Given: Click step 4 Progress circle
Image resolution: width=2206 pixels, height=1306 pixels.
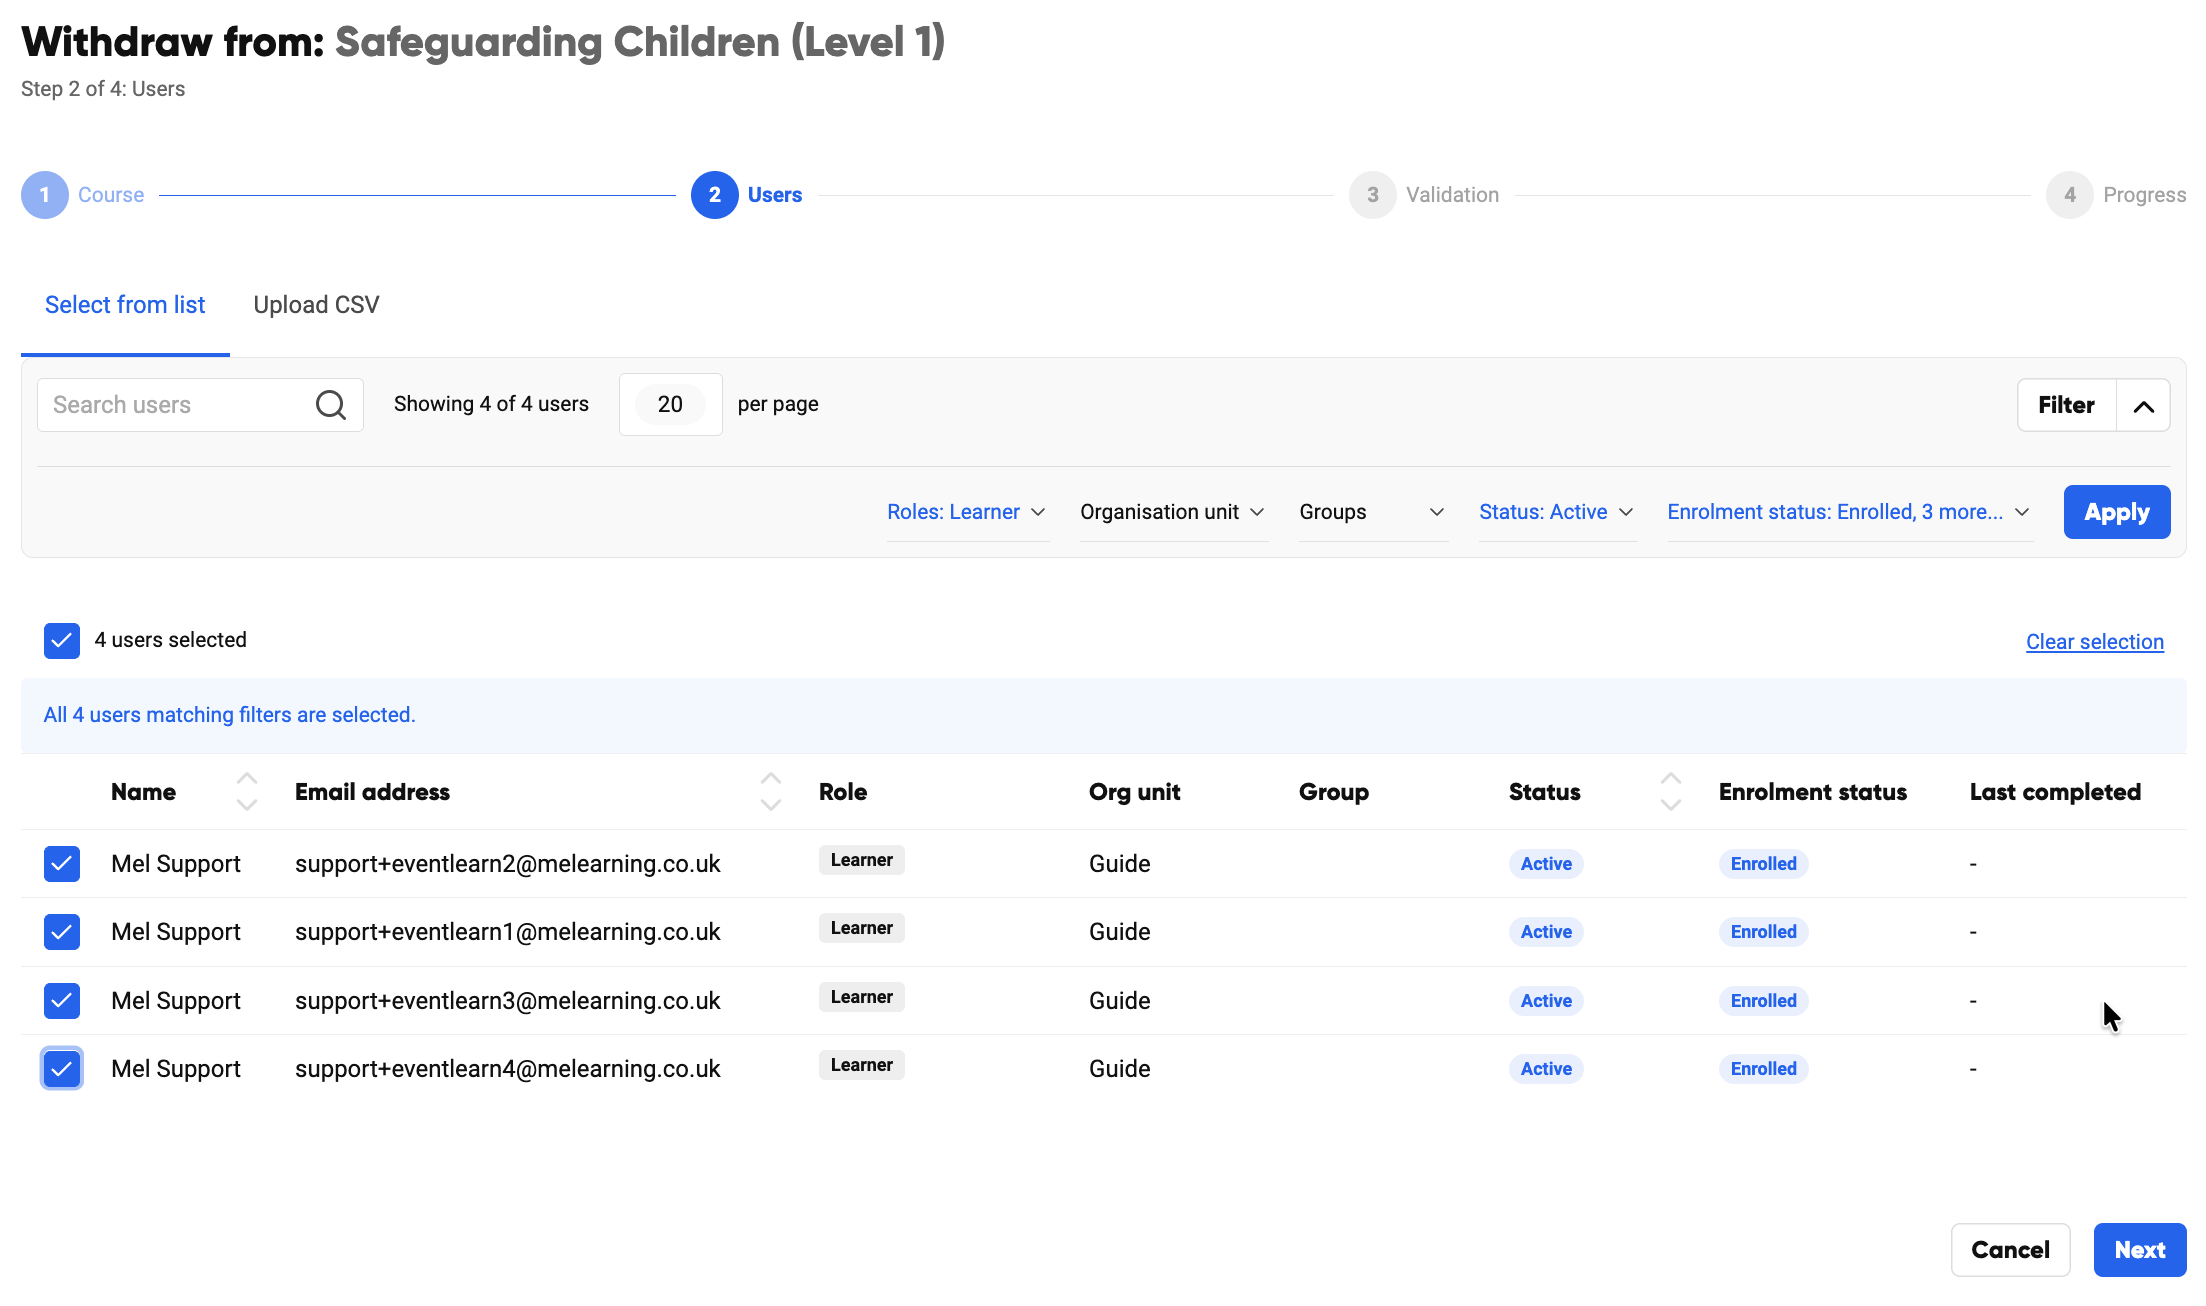Looking at the screenshot, I should point(2070,195).
